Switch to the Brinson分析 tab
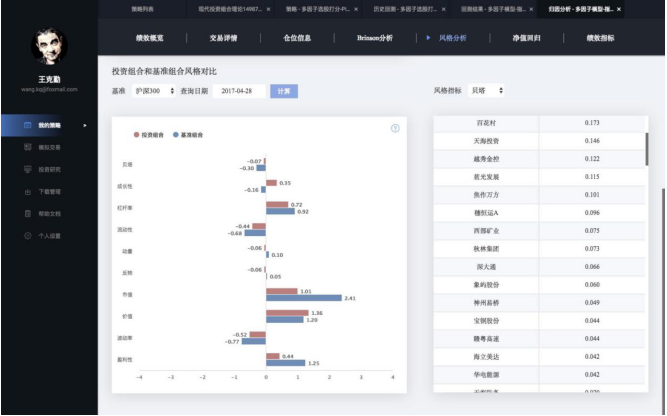Screen dimensions: 667x416 375,37
